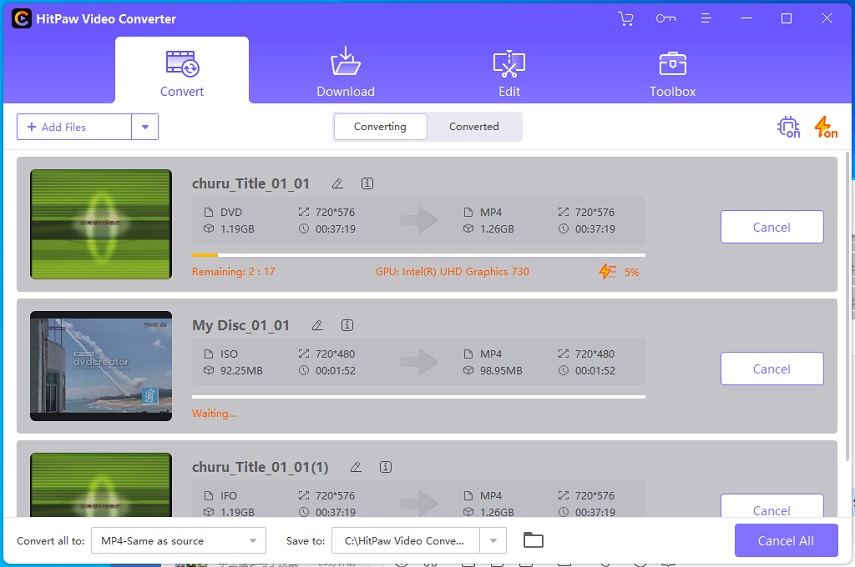Image resolution: width=855 pixels, height=567 pixels.
Task: Open the hamburger menu in title bar
Action: 706,19
